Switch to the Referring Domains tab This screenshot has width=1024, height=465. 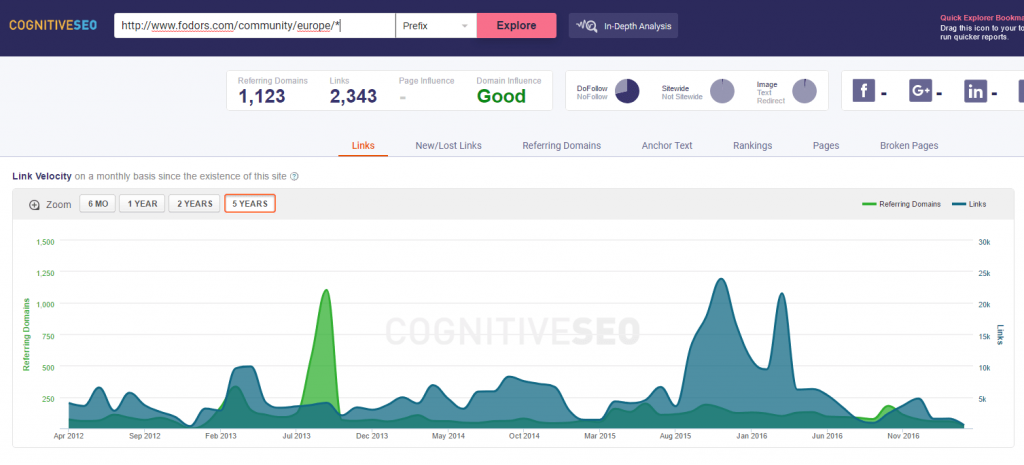click(562, 146)
